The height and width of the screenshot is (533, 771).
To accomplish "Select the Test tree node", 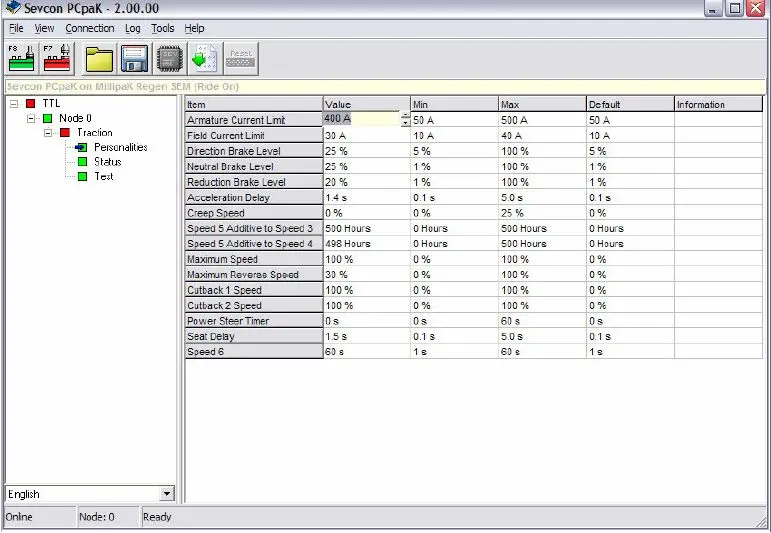I will pos(104,176).
